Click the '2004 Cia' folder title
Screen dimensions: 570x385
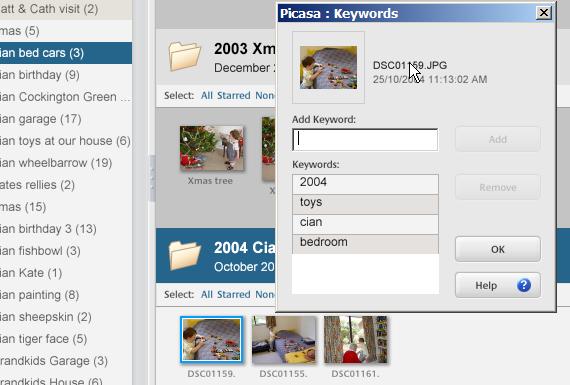point(245,248)
